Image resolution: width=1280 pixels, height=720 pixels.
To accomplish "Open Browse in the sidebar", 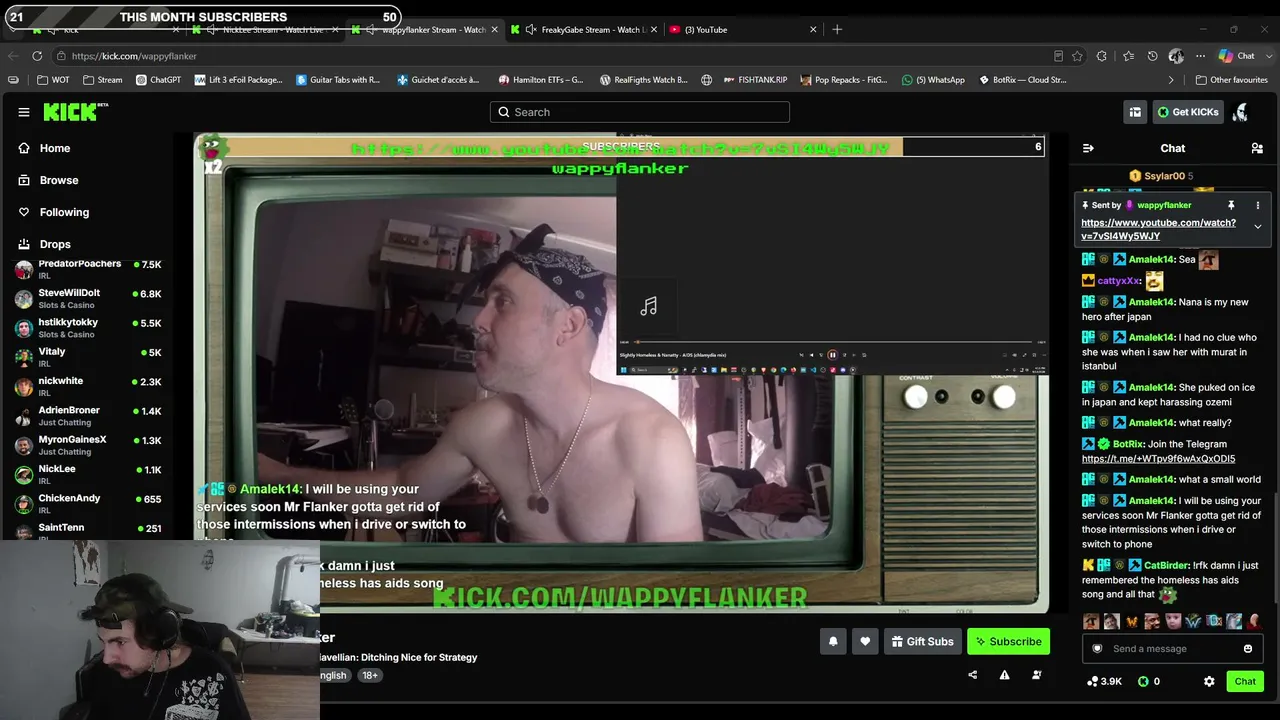I will pos(59,180).
